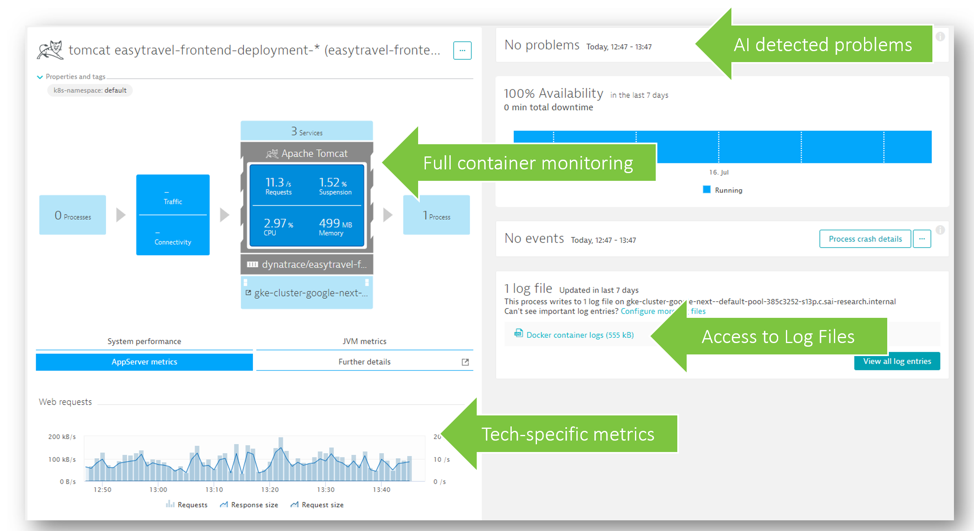Click the View all log entries button
Image resolution: width=974 pixels, height=531 pixels.
897,361
